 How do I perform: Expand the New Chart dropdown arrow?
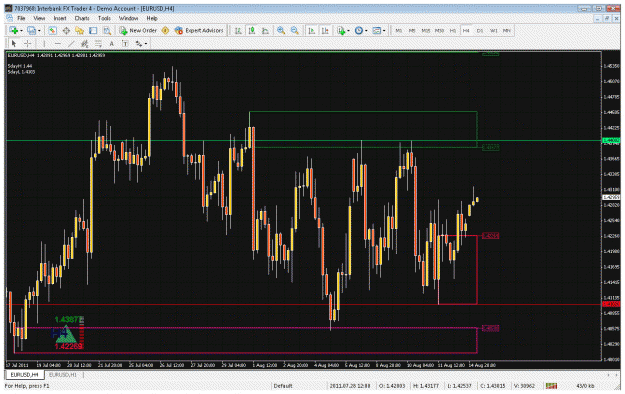pos(21,31)
